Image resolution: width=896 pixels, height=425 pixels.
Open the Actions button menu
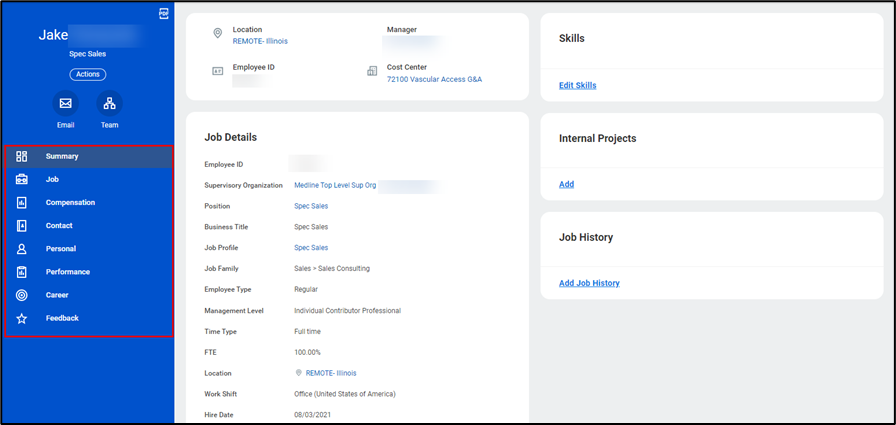pyautogui.click(x=87, y=74)
